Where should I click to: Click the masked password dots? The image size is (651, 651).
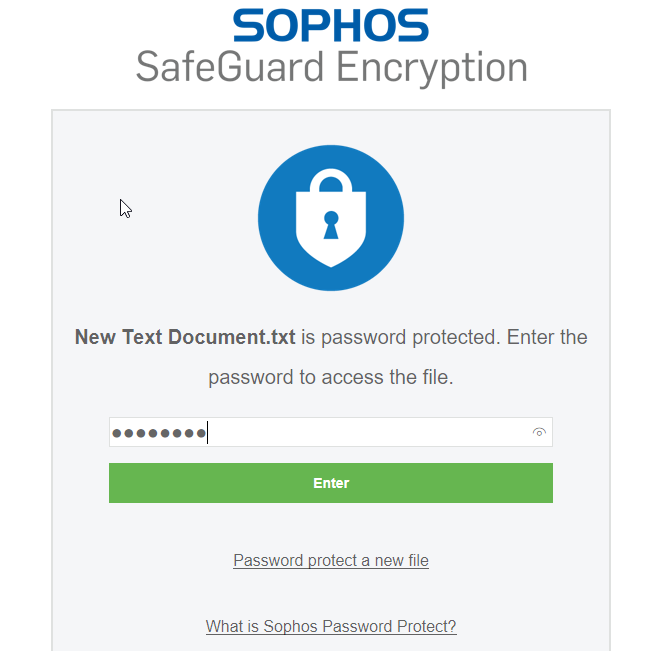point(159,433)
